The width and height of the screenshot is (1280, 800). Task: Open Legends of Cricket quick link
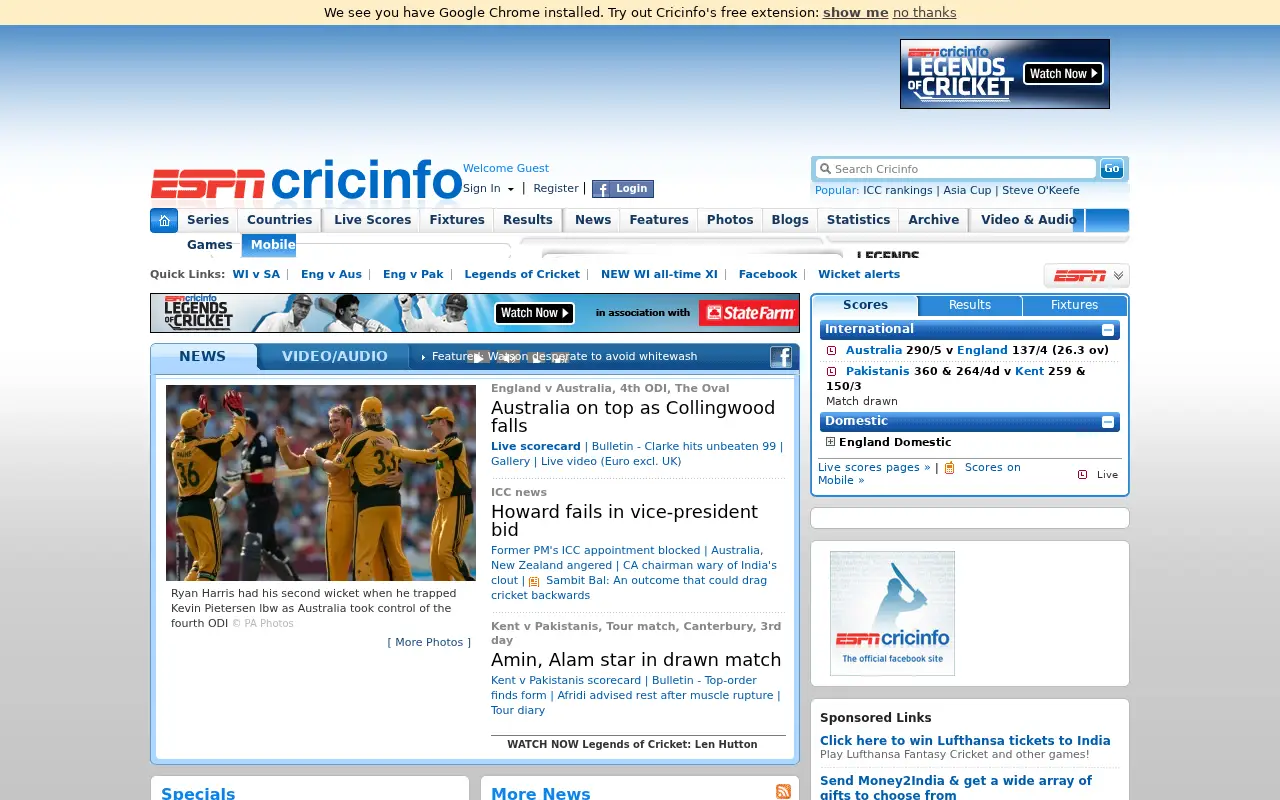(x=522, y=274)
